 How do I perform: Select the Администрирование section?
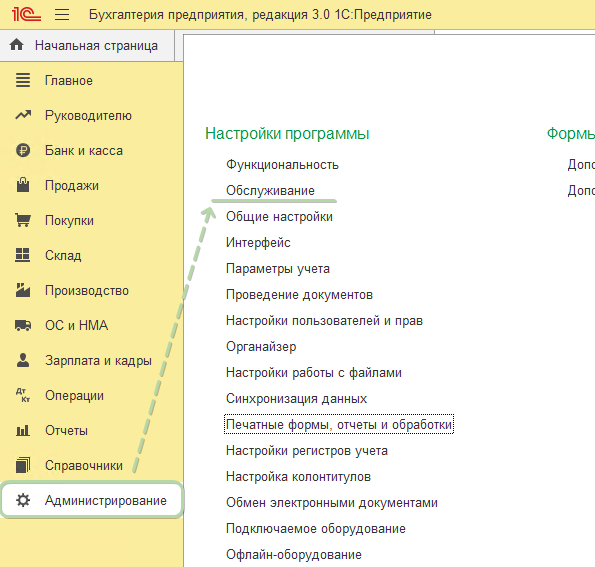[92, 500]
